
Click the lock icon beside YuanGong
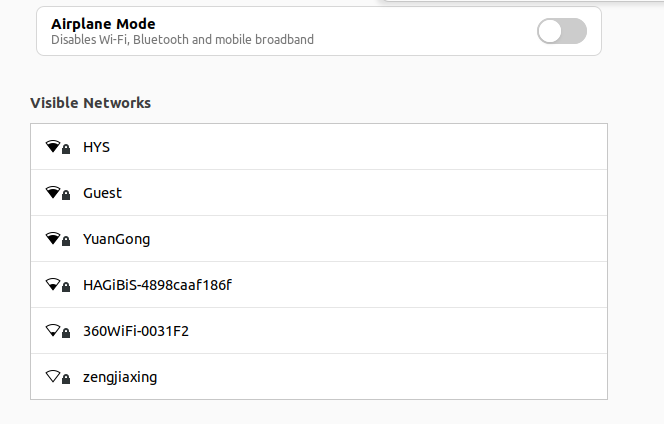(66, 241)
